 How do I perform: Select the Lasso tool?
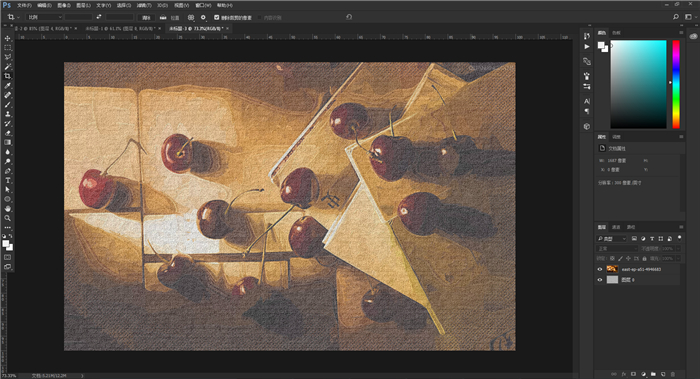pyautogui.click(x=8, y=57)
